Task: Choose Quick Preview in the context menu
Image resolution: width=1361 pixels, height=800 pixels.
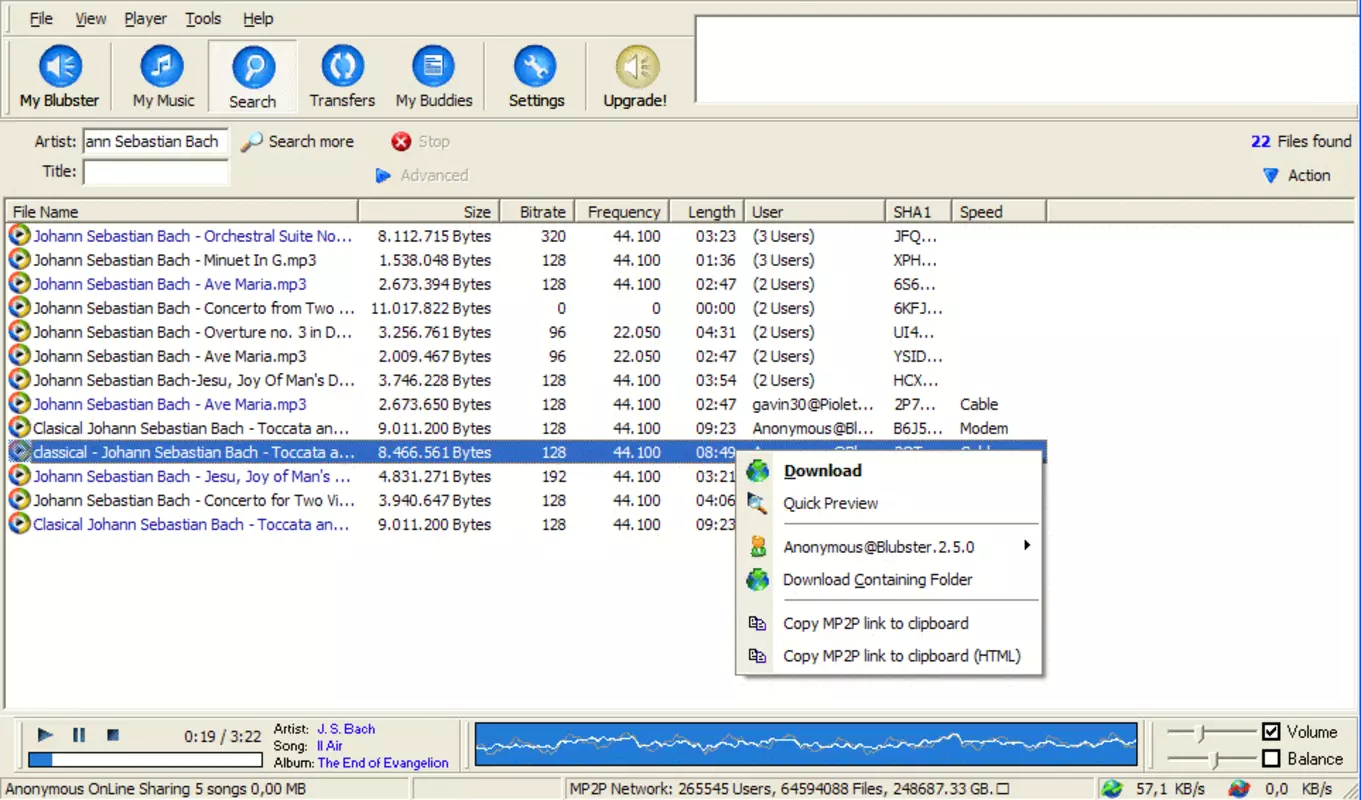Action: [x=890, y=504]
